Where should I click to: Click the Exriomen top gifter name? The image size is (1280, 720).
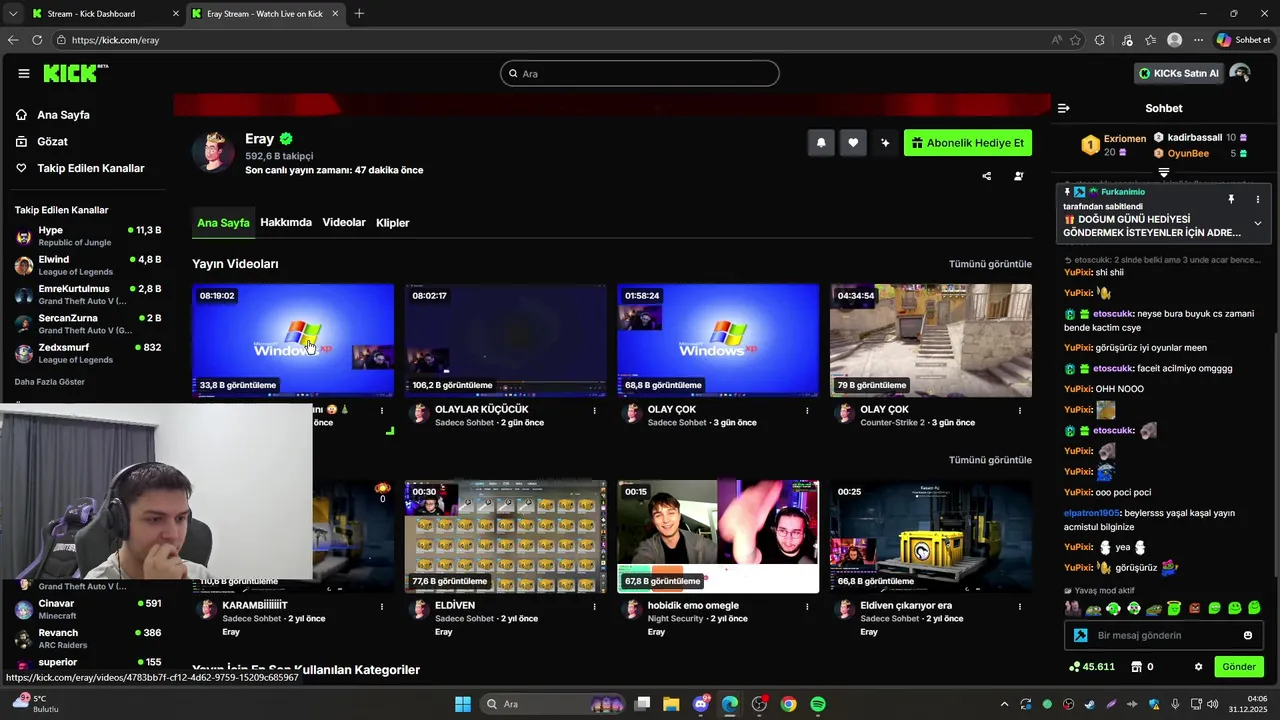click(x=1125, y=139)
